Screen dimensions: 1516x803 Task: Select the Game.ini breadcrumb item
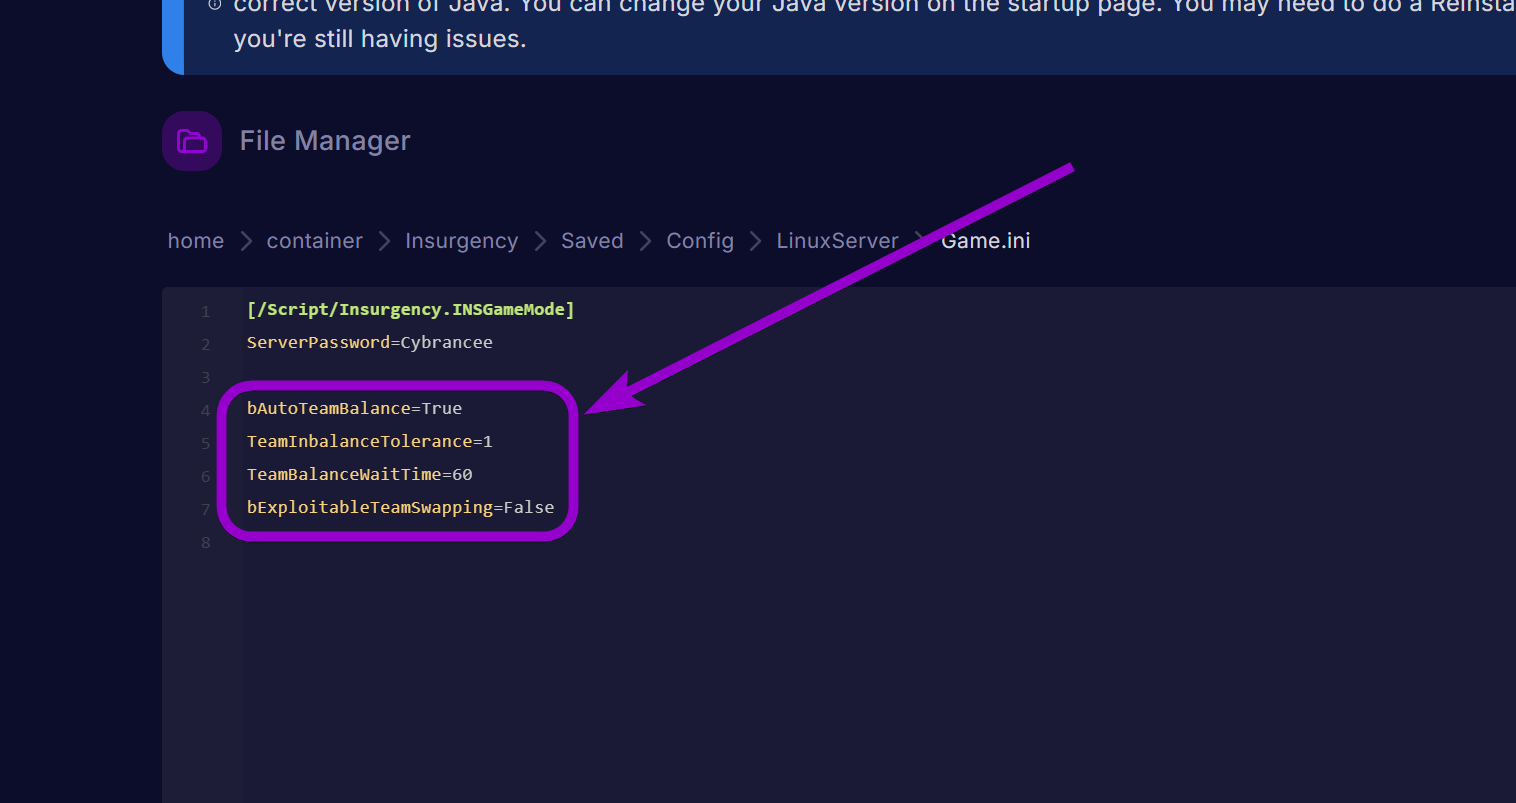[x=985, y=241]
